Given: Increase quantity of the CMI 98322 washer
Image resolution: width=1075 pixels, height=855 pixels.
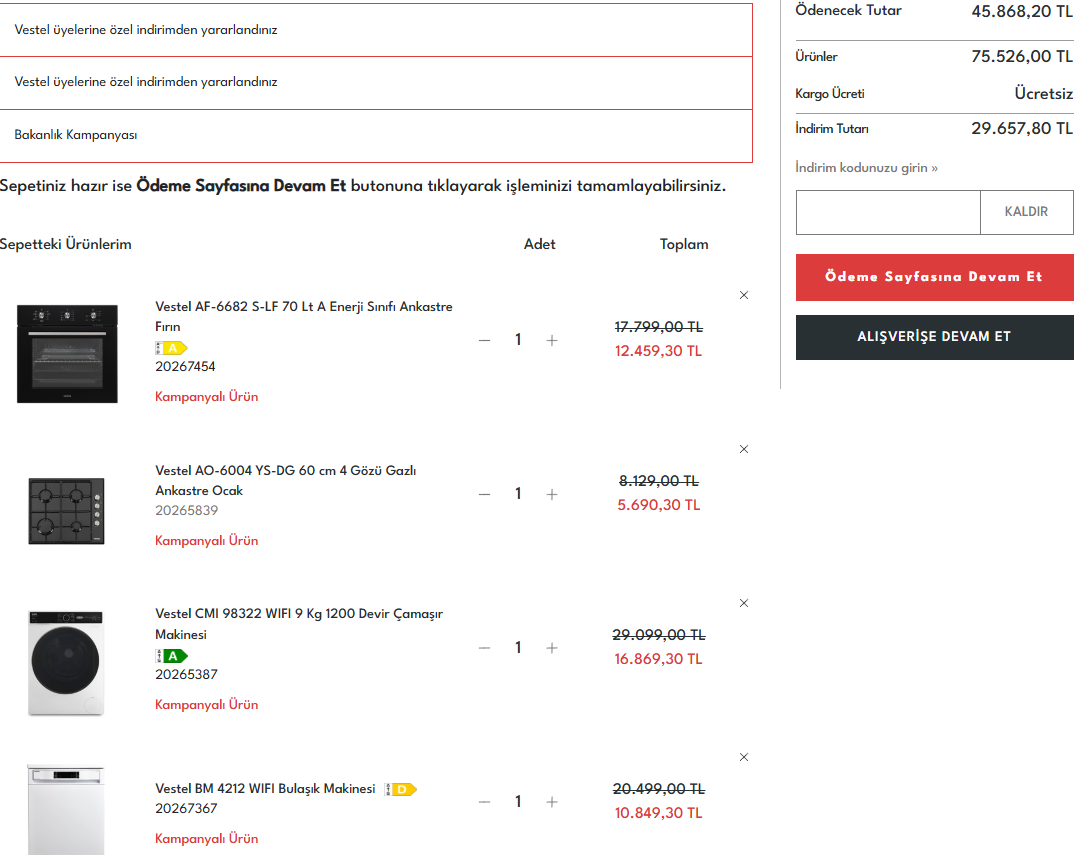Looking at the screenshot, I should tap(552, 648).
